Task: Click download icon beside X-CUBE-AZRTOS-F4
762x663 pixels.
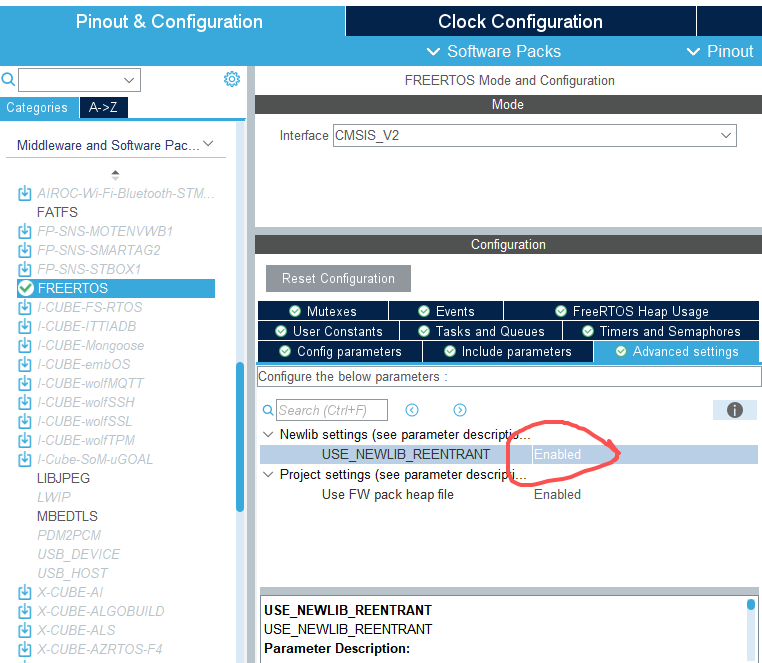Action: pyautogui.click(x=25, y=649)
